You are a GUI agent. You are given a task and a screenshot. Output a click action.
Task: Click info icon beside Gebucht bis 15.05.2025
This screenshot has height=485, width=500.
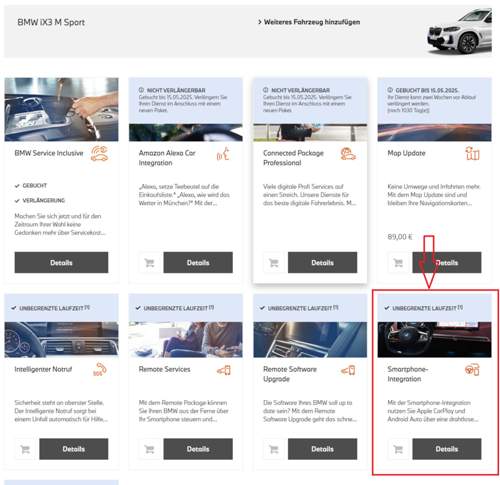pos(390,90)
